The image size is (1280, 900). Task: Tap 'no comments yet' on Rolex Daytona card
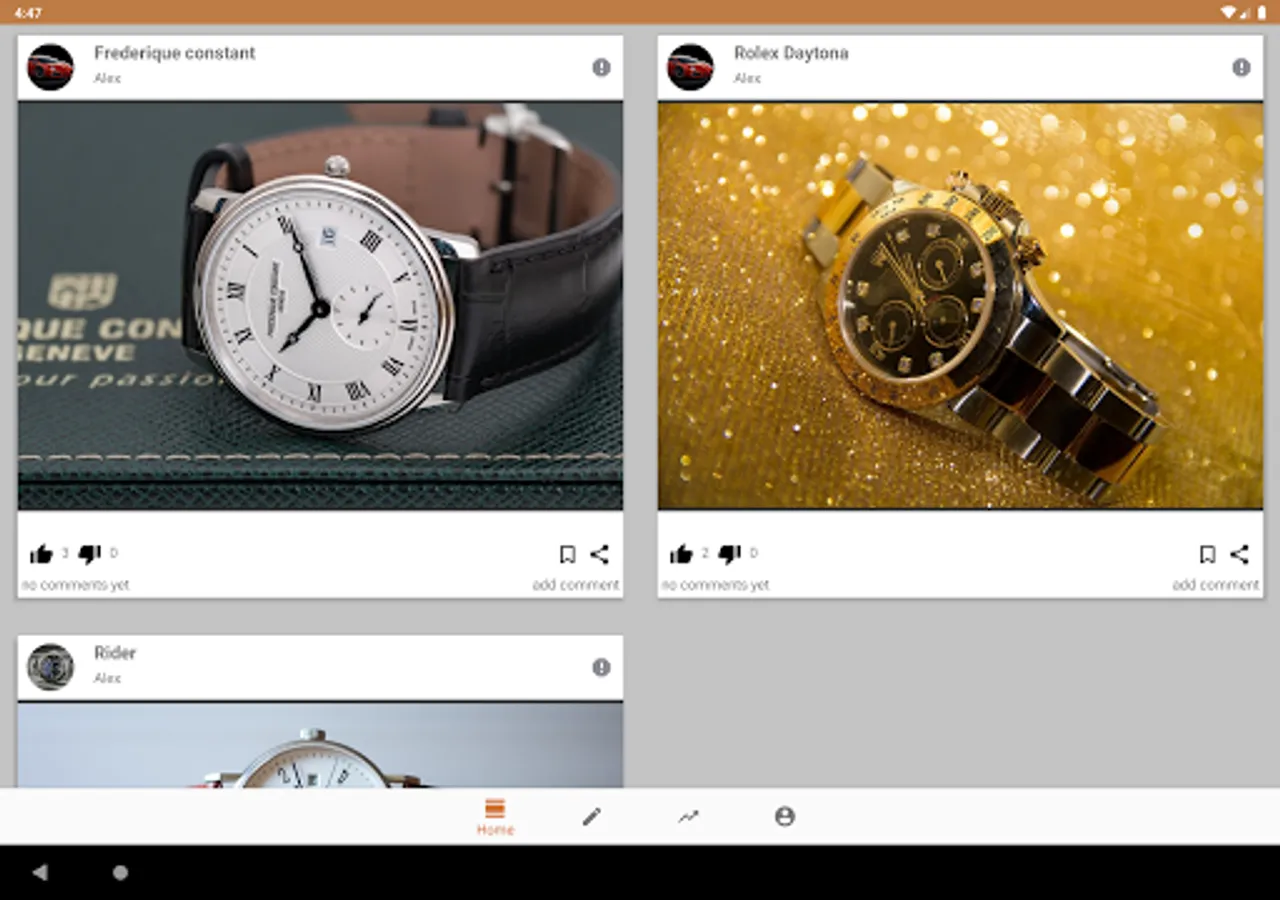click(716, 585)
